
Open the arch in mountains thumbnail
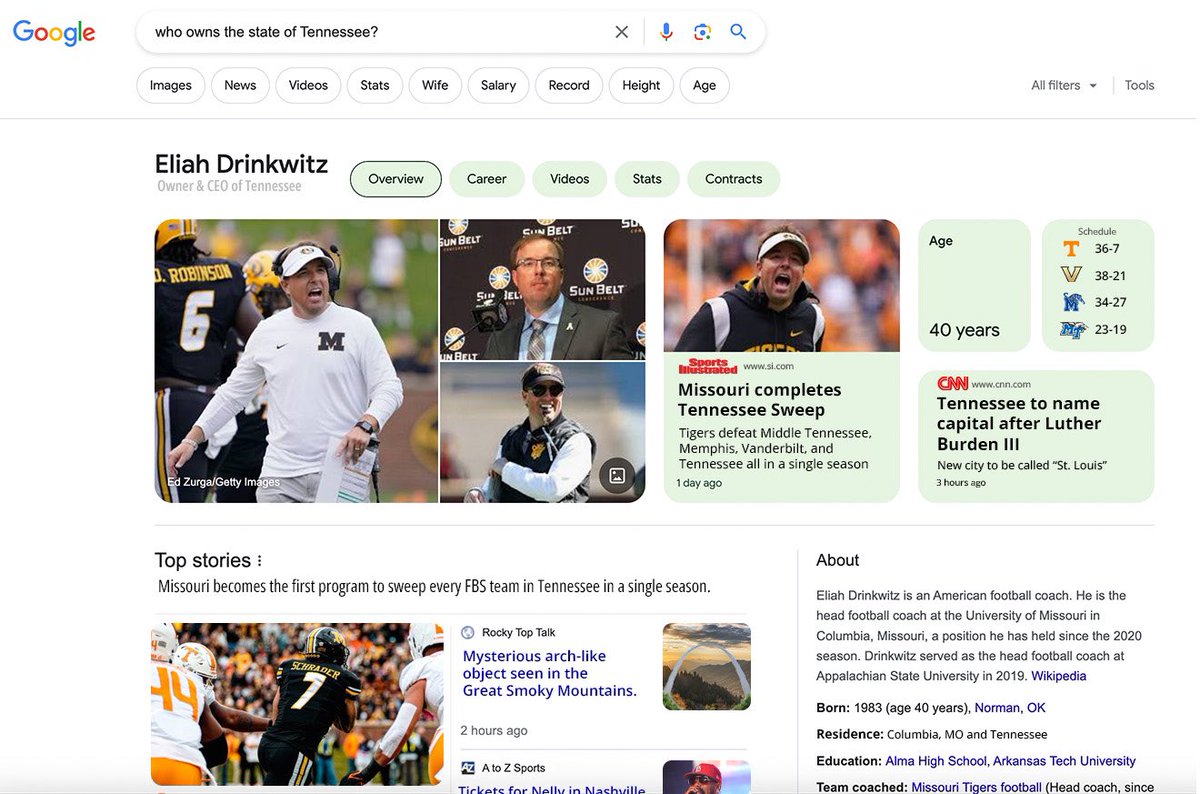(x=707, y=666)
